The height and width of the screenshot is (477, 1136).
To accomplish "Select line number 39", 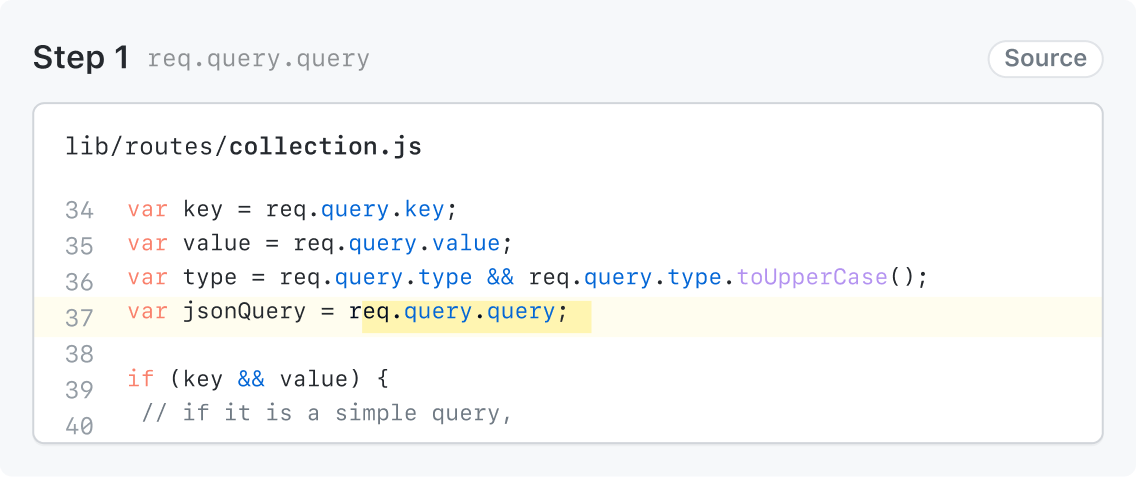I will tap(79, 389).
